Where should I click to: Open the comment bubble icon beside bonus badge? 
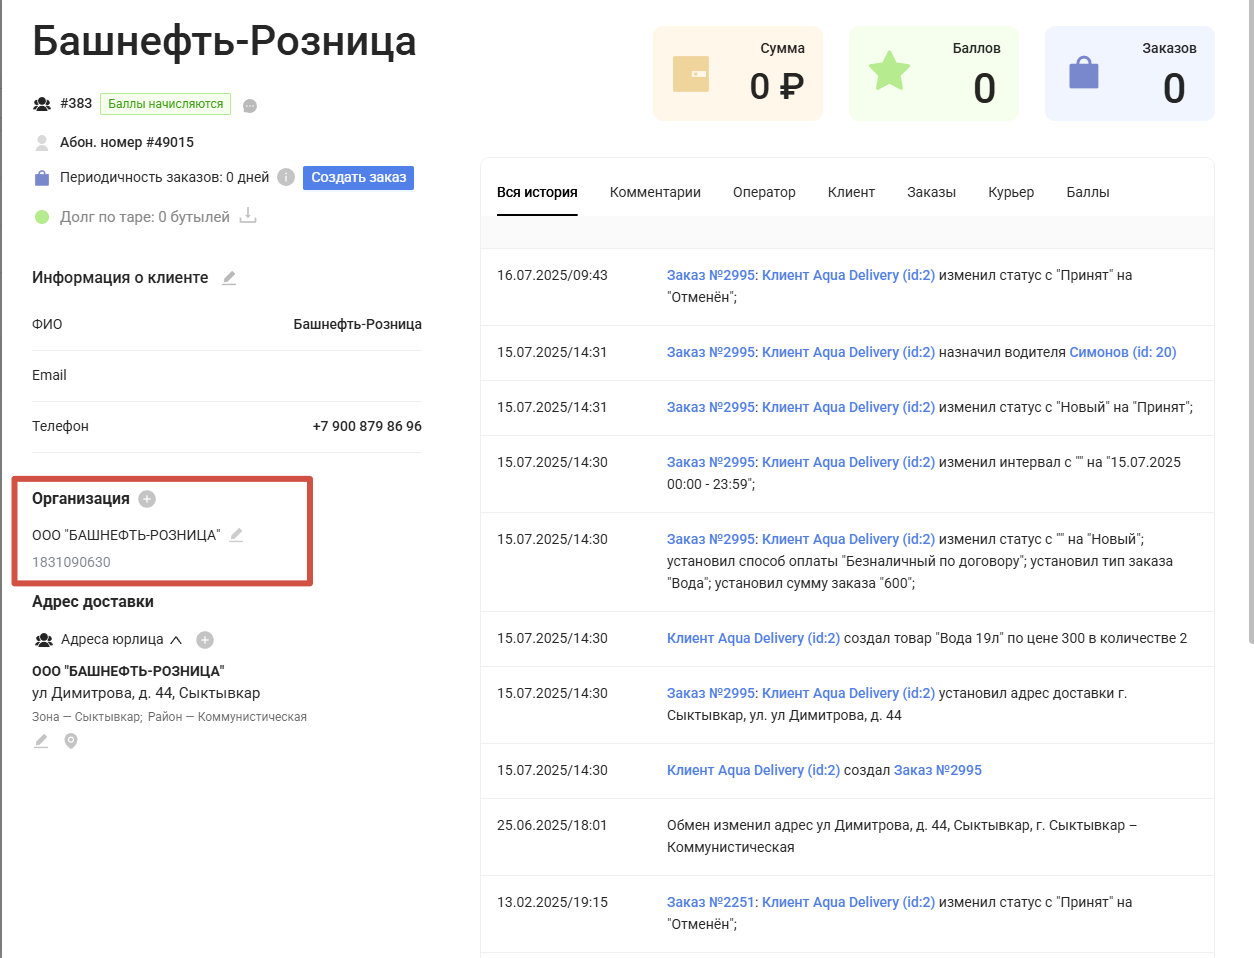[x=250, y=106]
